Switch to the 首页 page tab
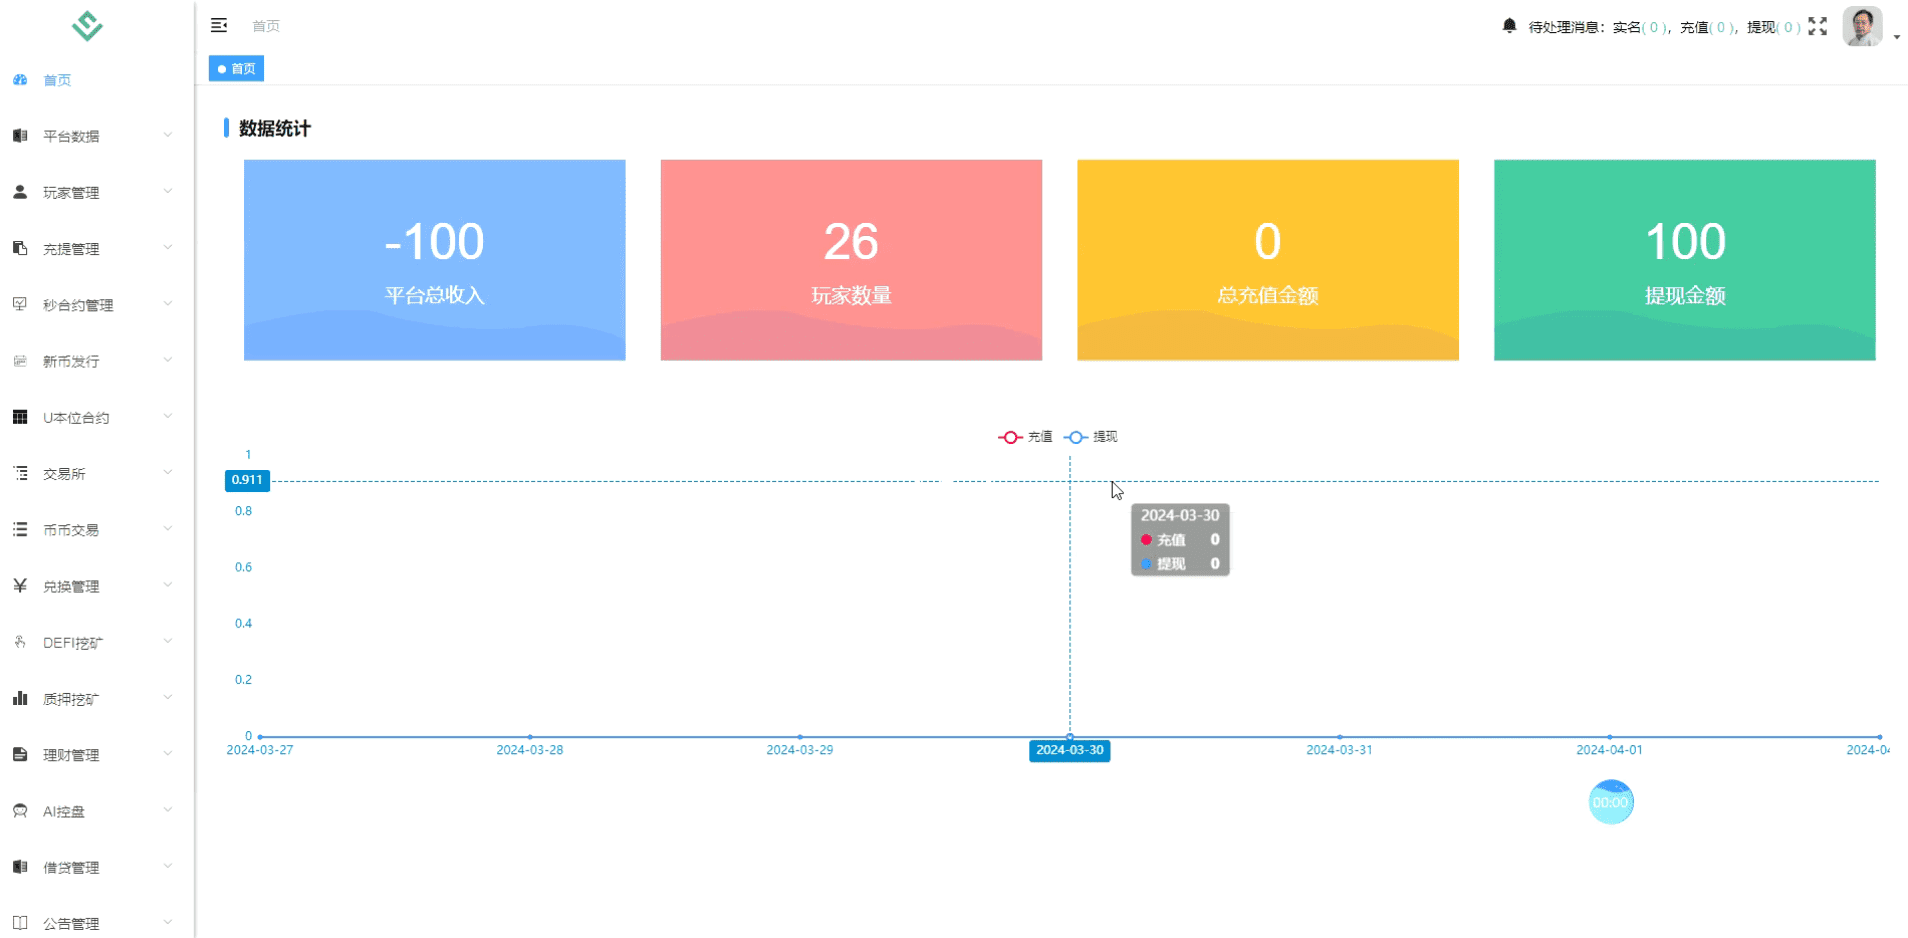Screen dimensions: 1908x938 pyautogui.click(x=237, y=69)
